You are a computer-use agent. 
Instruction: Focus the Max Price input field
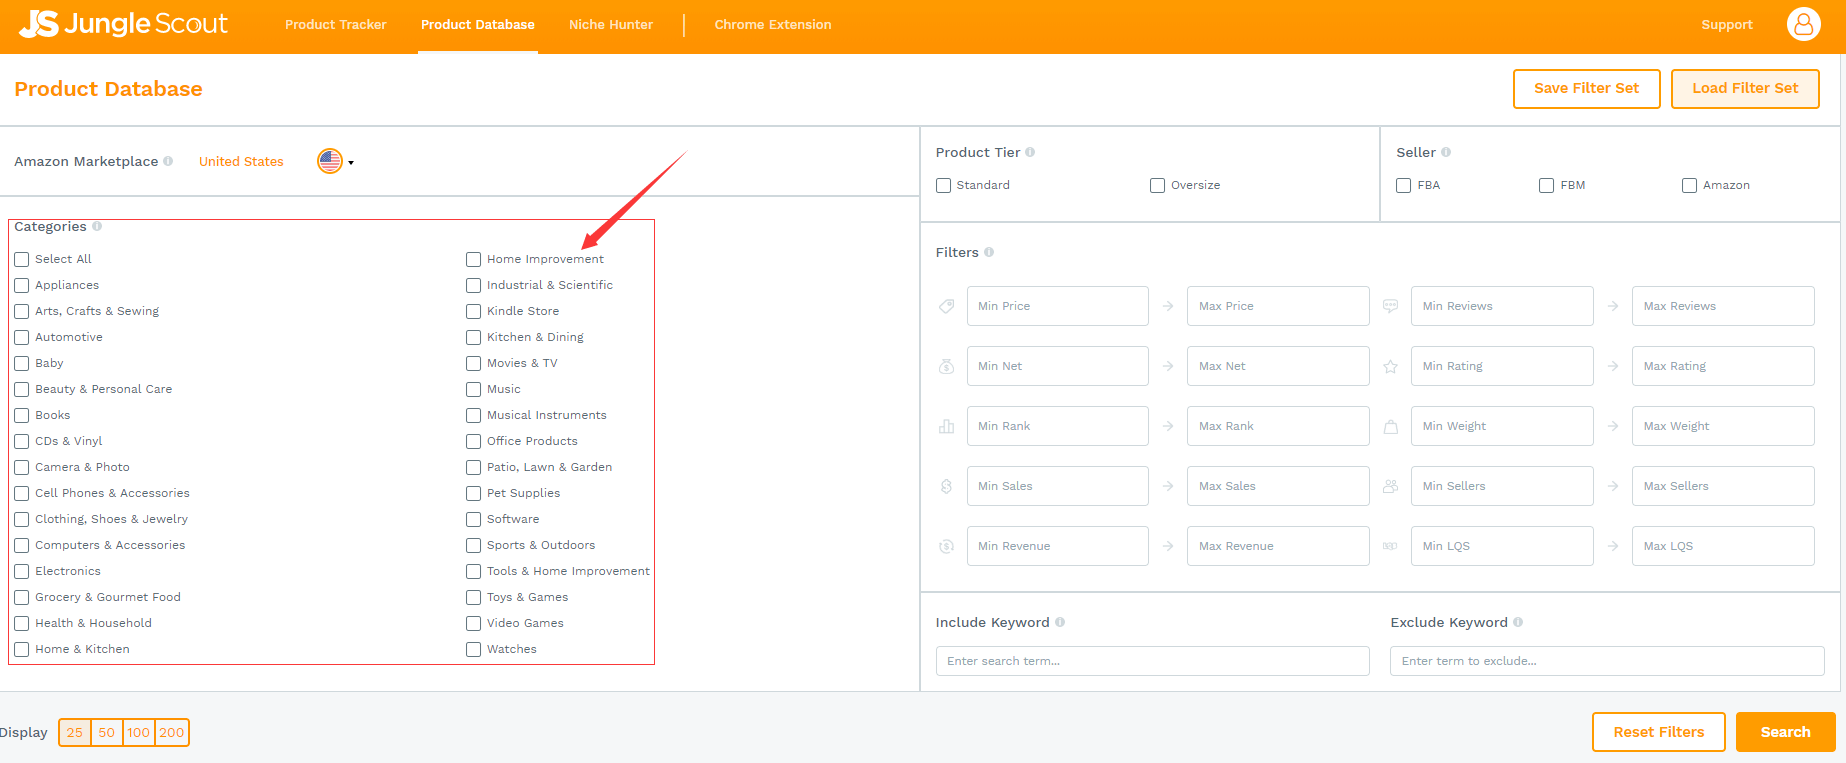click(x=1278, y=306)
